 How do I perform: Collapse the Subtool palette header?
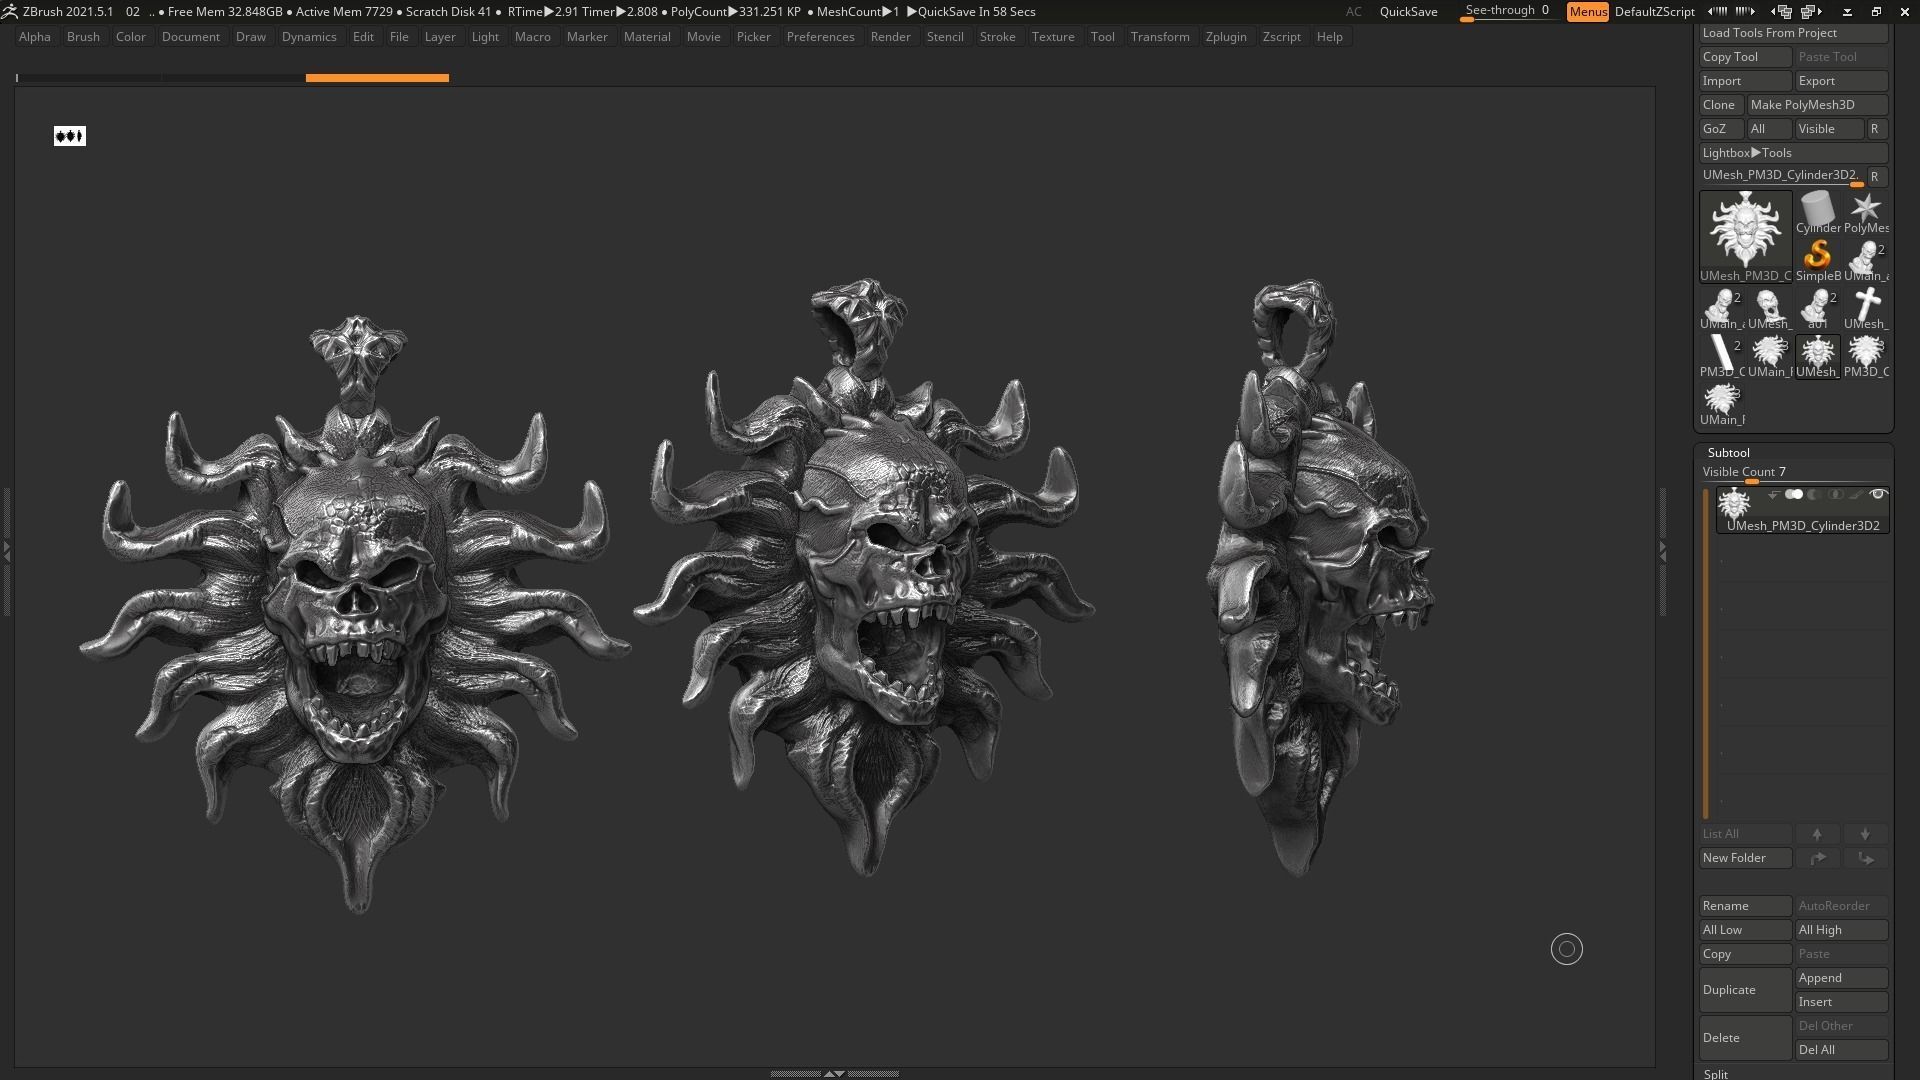[x=1728, y=453]
